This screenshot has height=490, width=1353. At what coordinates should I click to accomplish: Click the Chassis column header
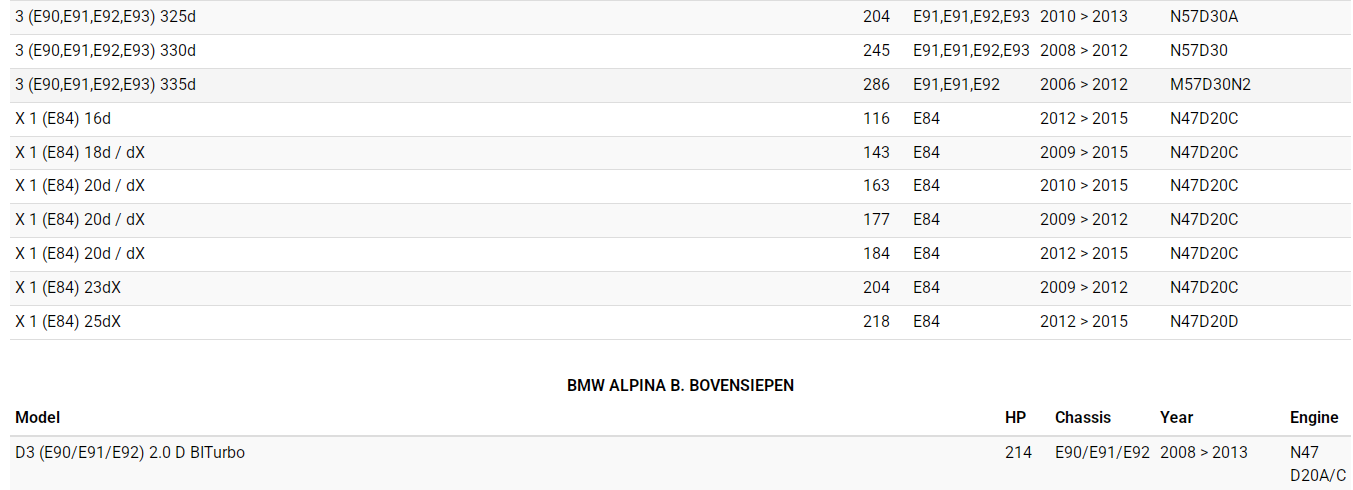1083,417
